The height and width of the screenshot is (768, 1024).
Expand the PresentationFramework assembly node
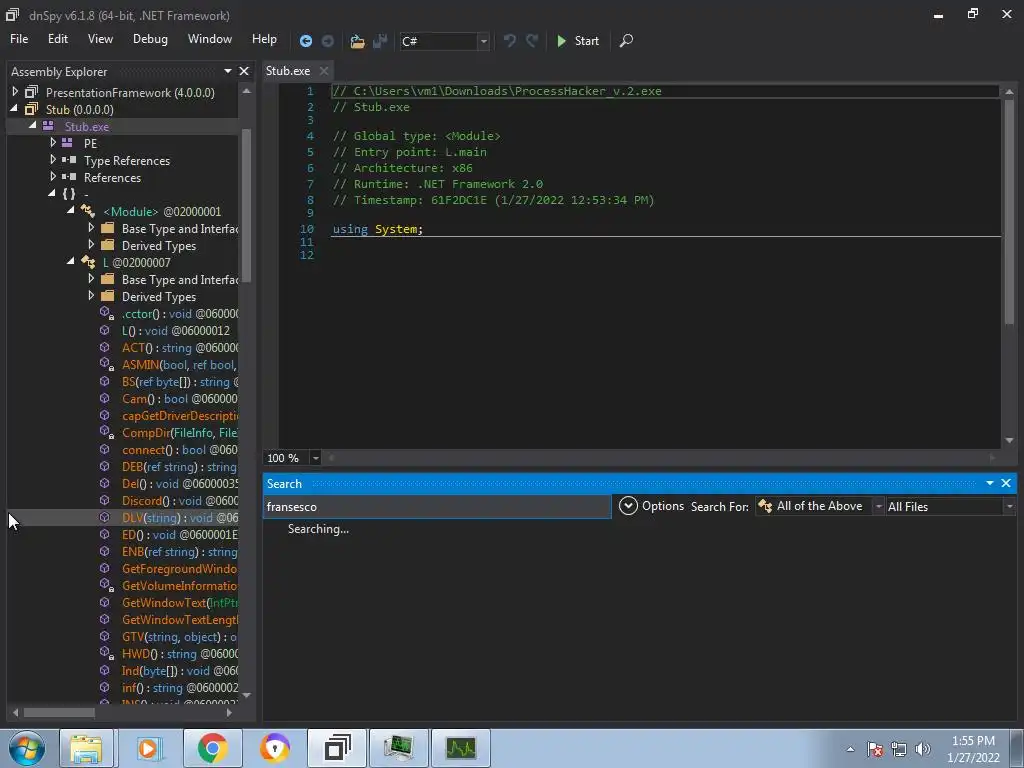click(x=15, y=92)
